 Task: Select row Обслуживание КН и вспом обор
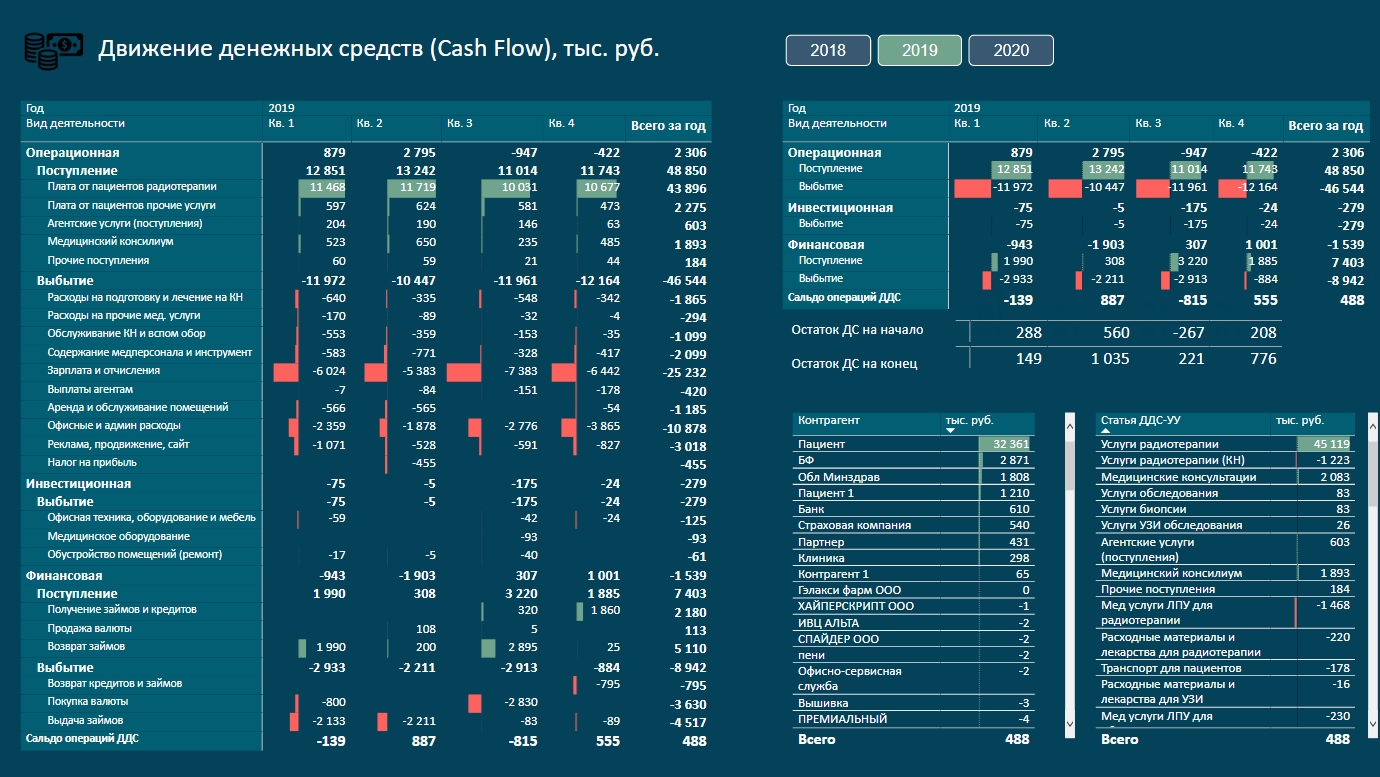(x=365, y=334)
